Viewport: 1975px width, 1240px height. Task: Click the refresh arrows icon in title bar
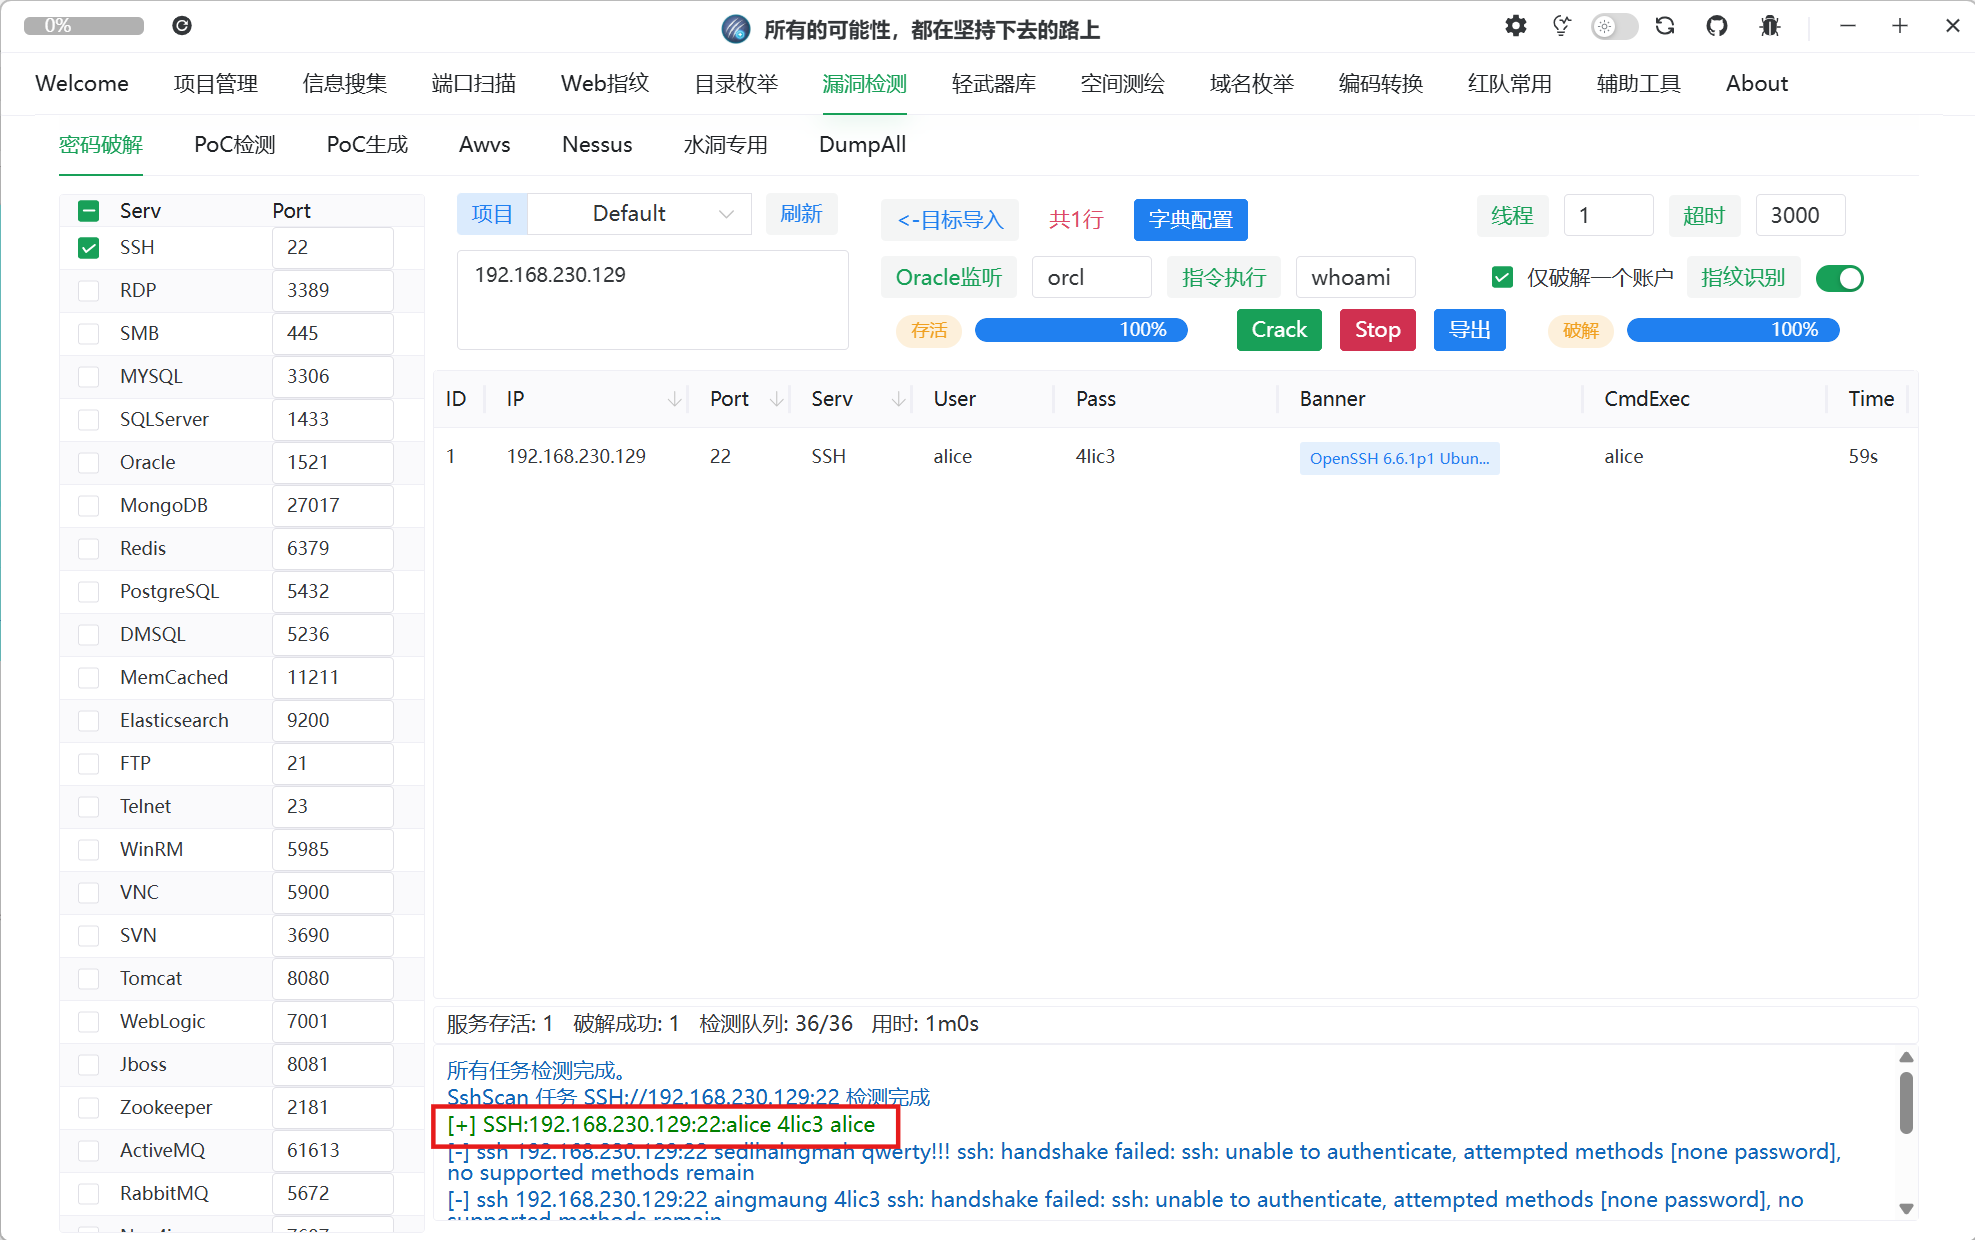(1665, 26)
